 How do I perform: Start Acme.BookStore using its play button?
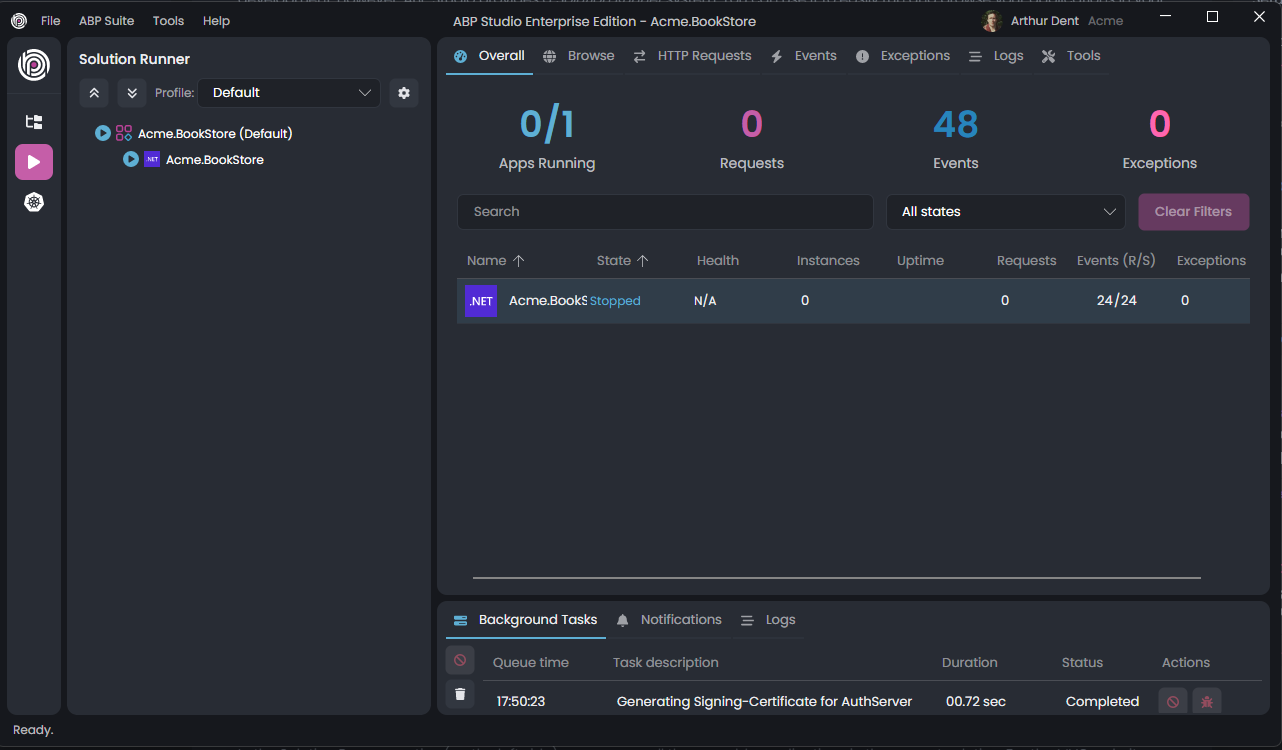130,159
